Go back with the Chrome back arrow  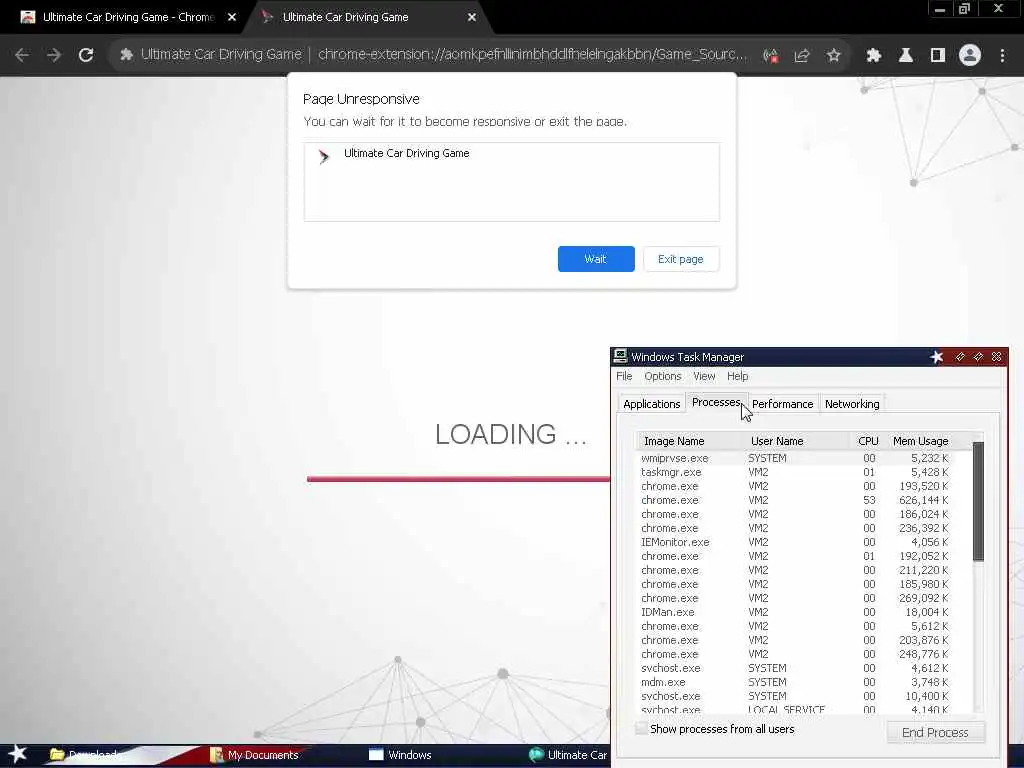(22, 55)
